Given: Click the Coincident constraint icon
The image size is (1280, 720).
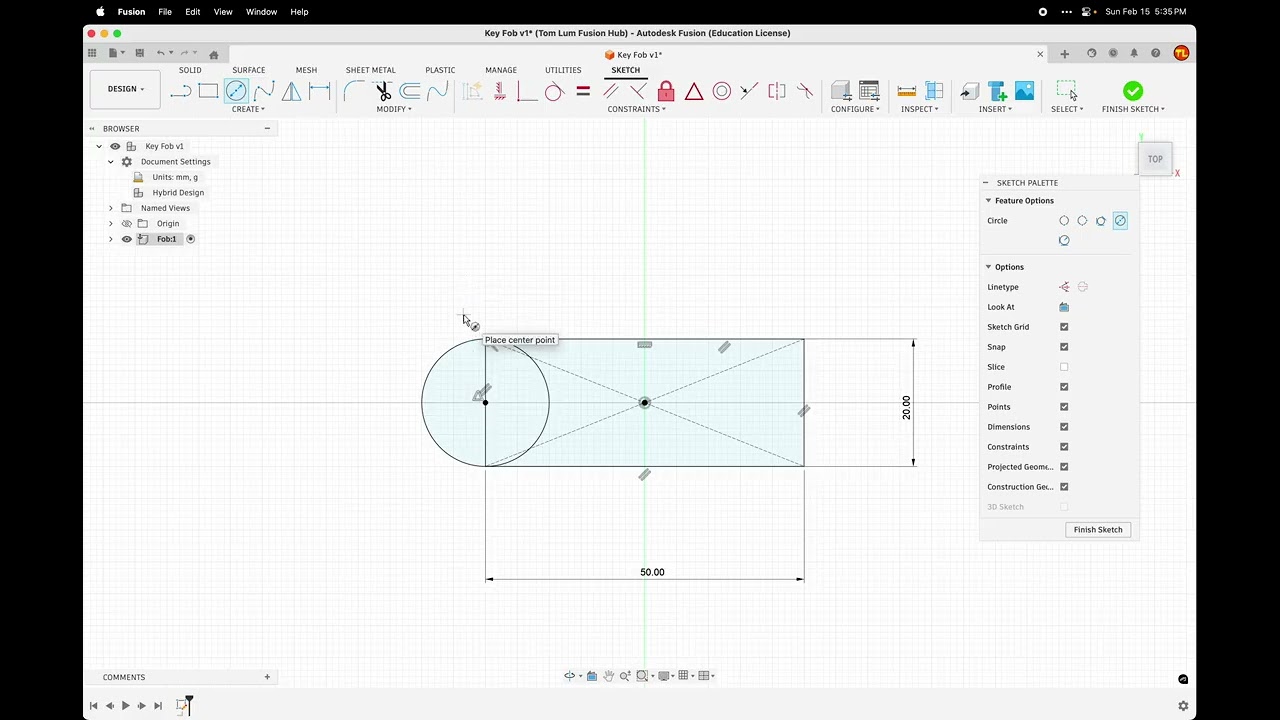Looking at the screenshot, I should click(527, 91).
